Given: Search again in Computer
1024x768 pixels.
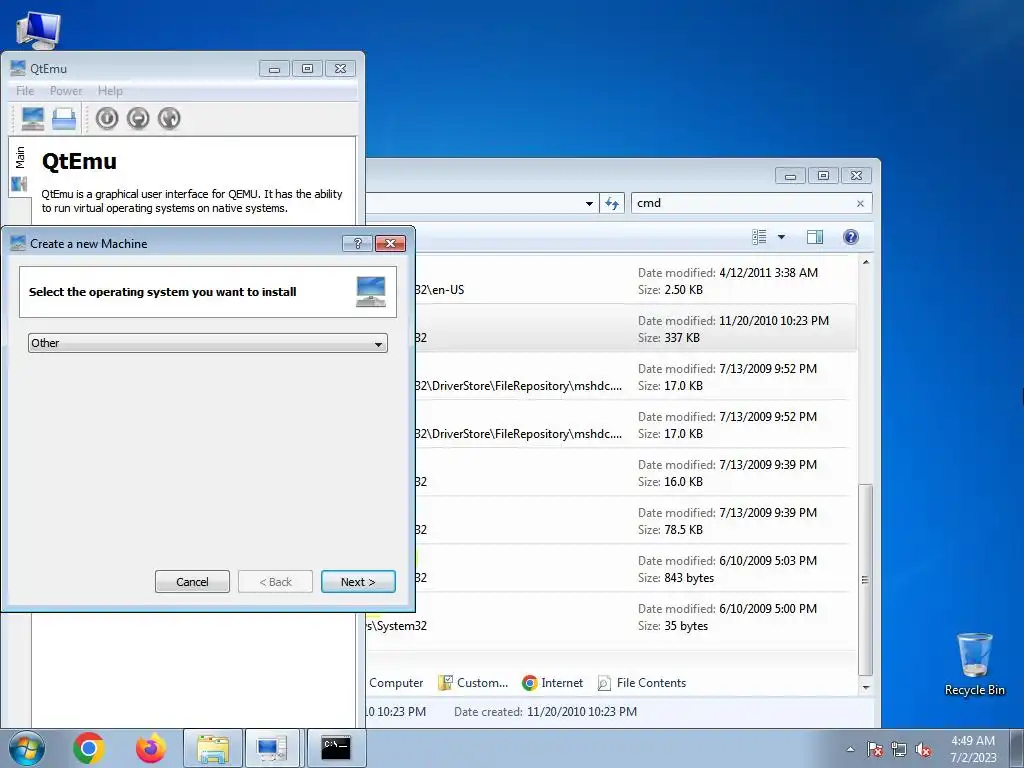Looking at the screenshot, I should pyautogui.click(x=396, y=683).
